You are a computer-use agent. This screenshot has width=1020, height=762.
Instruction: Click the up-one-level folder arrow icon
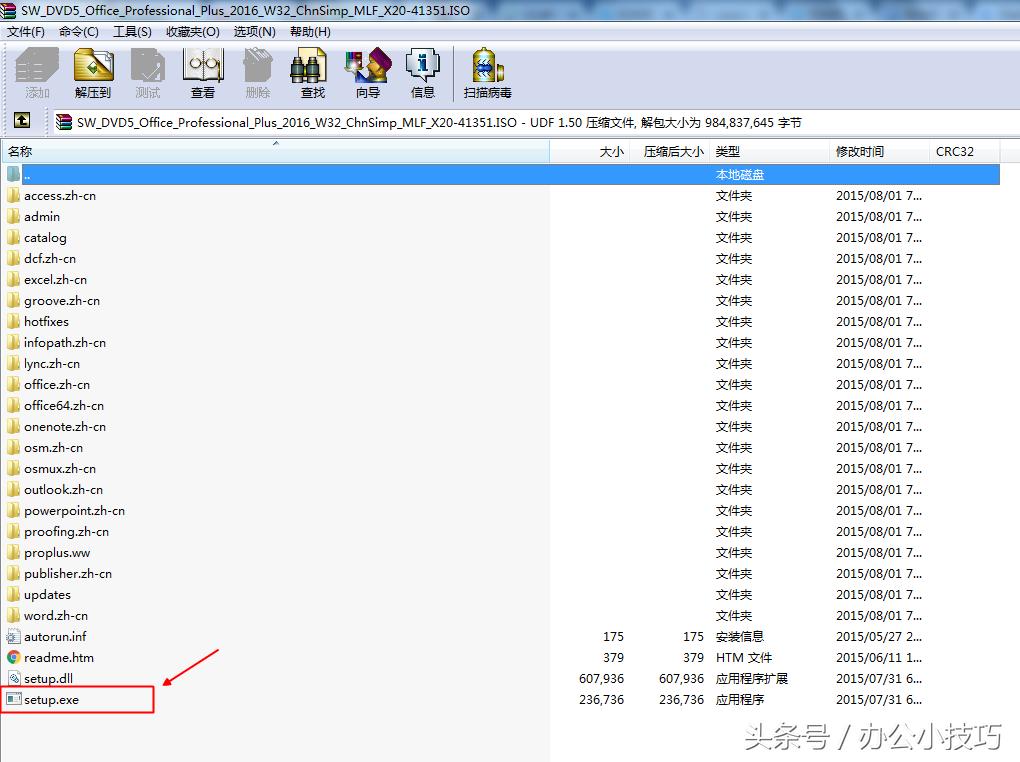point(22,120)
